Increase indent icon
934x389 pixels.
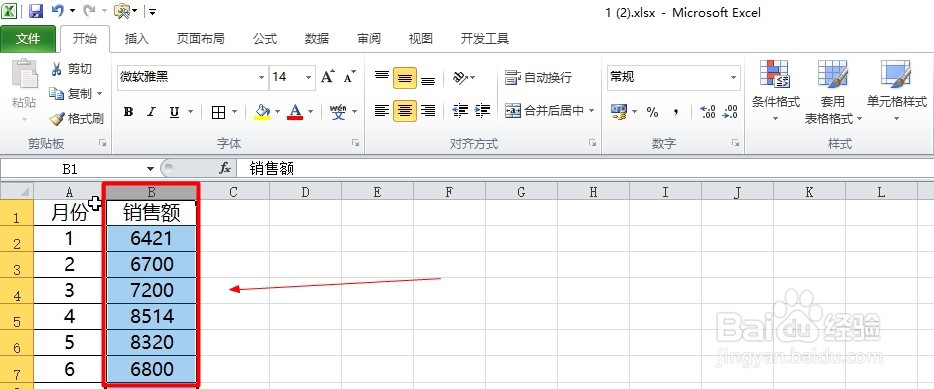point(482,110)
